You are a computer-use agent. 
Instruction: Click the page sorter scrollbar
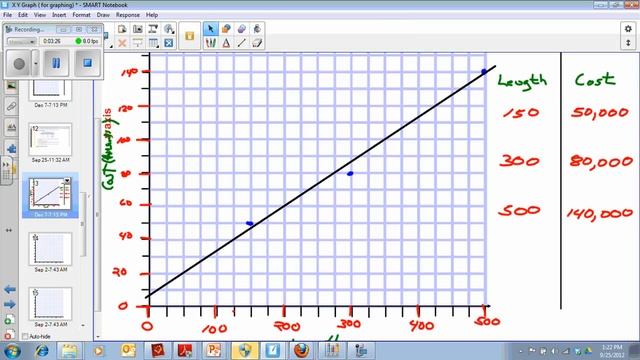(83, 224)
